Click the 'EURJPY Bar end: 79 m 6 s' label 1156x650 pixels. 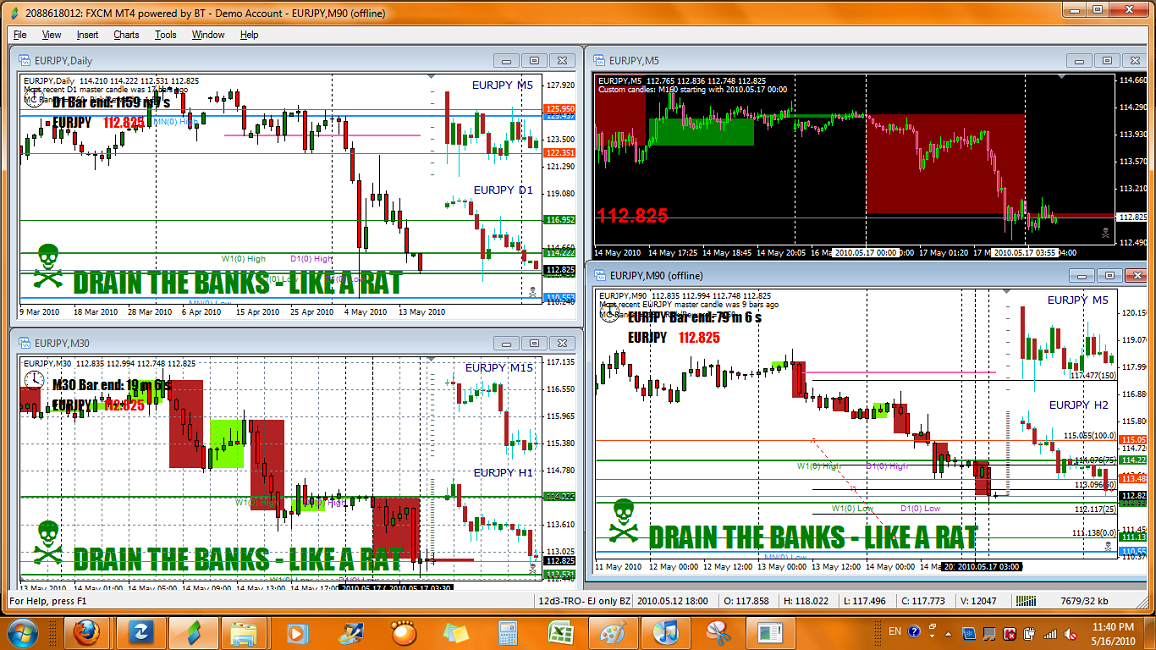[694, 318]
